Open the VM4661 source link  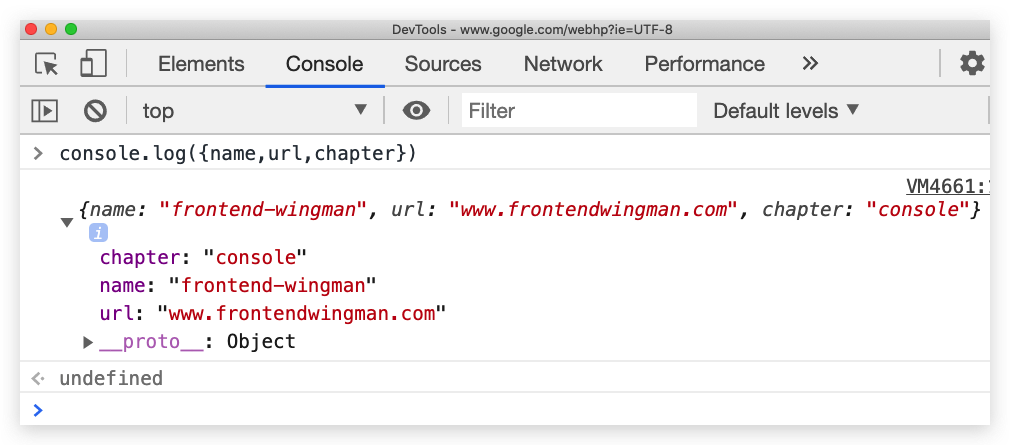click(947, 186)
